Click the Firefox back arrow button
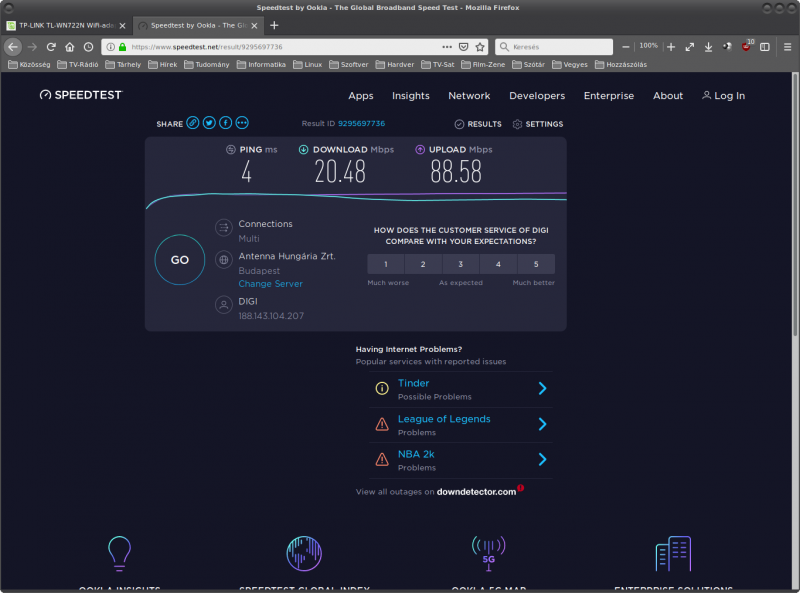This screenshot has width=800, height=593. click(x=13, y=47)
